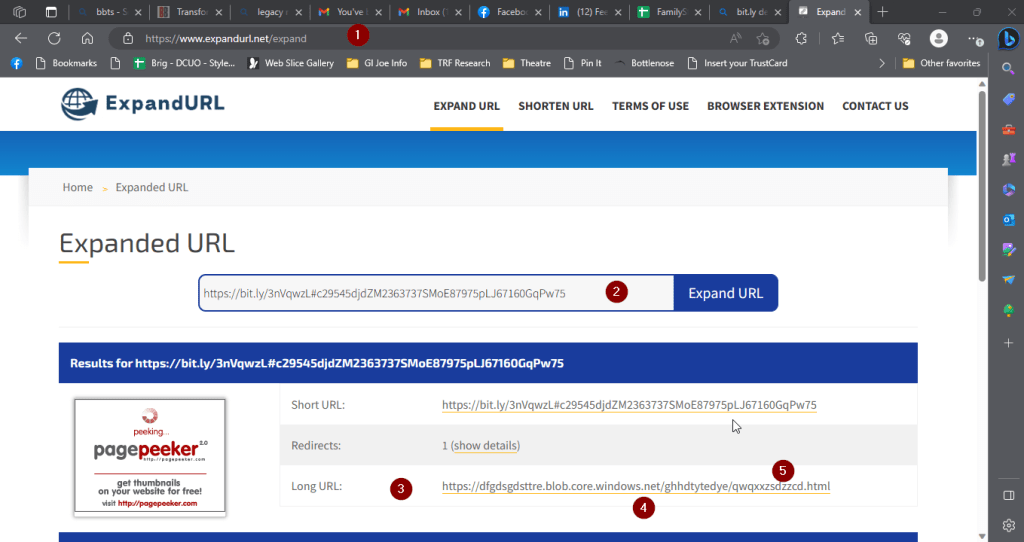The width and height of the screenshot is (1024, 542).
Task: Open the Web Slice Gallery bookmark
Action: pyautogui.click(x=291, y=63)
